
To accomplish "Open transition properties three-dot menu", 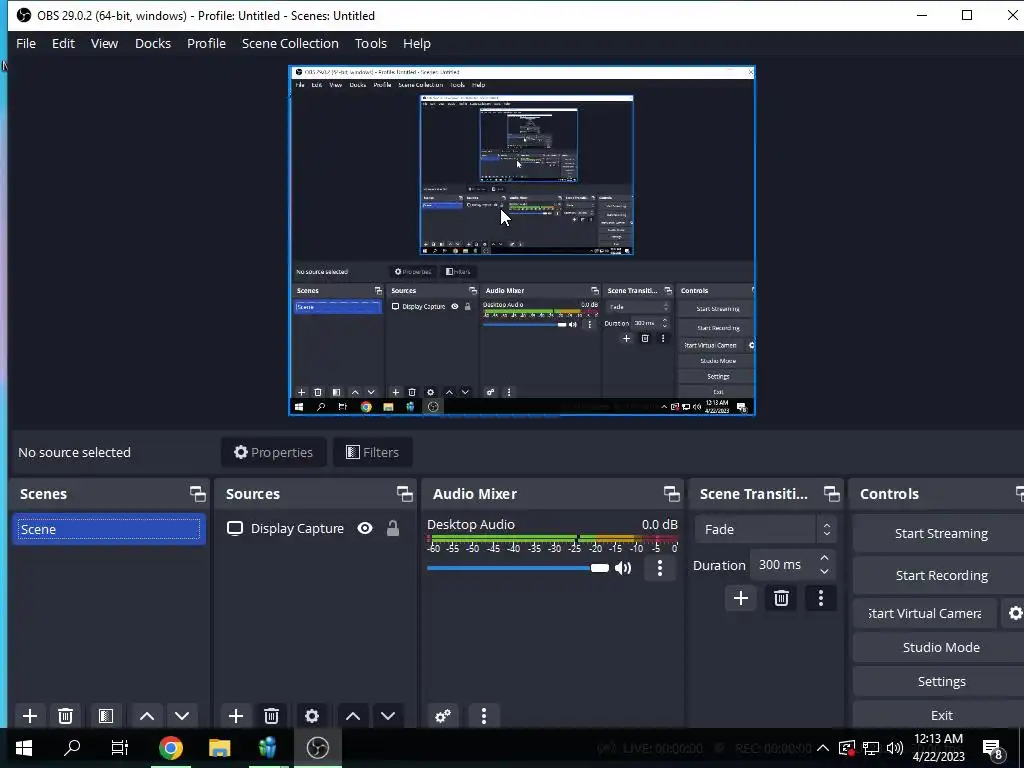I will click(x=821, y=598).
